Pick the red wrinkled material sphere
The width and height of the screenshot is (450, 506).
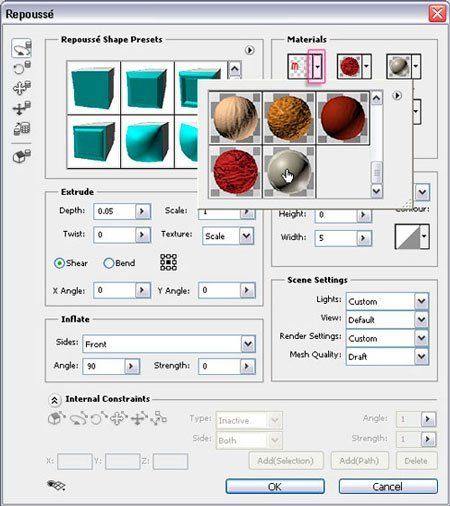(x=235, y=172)
